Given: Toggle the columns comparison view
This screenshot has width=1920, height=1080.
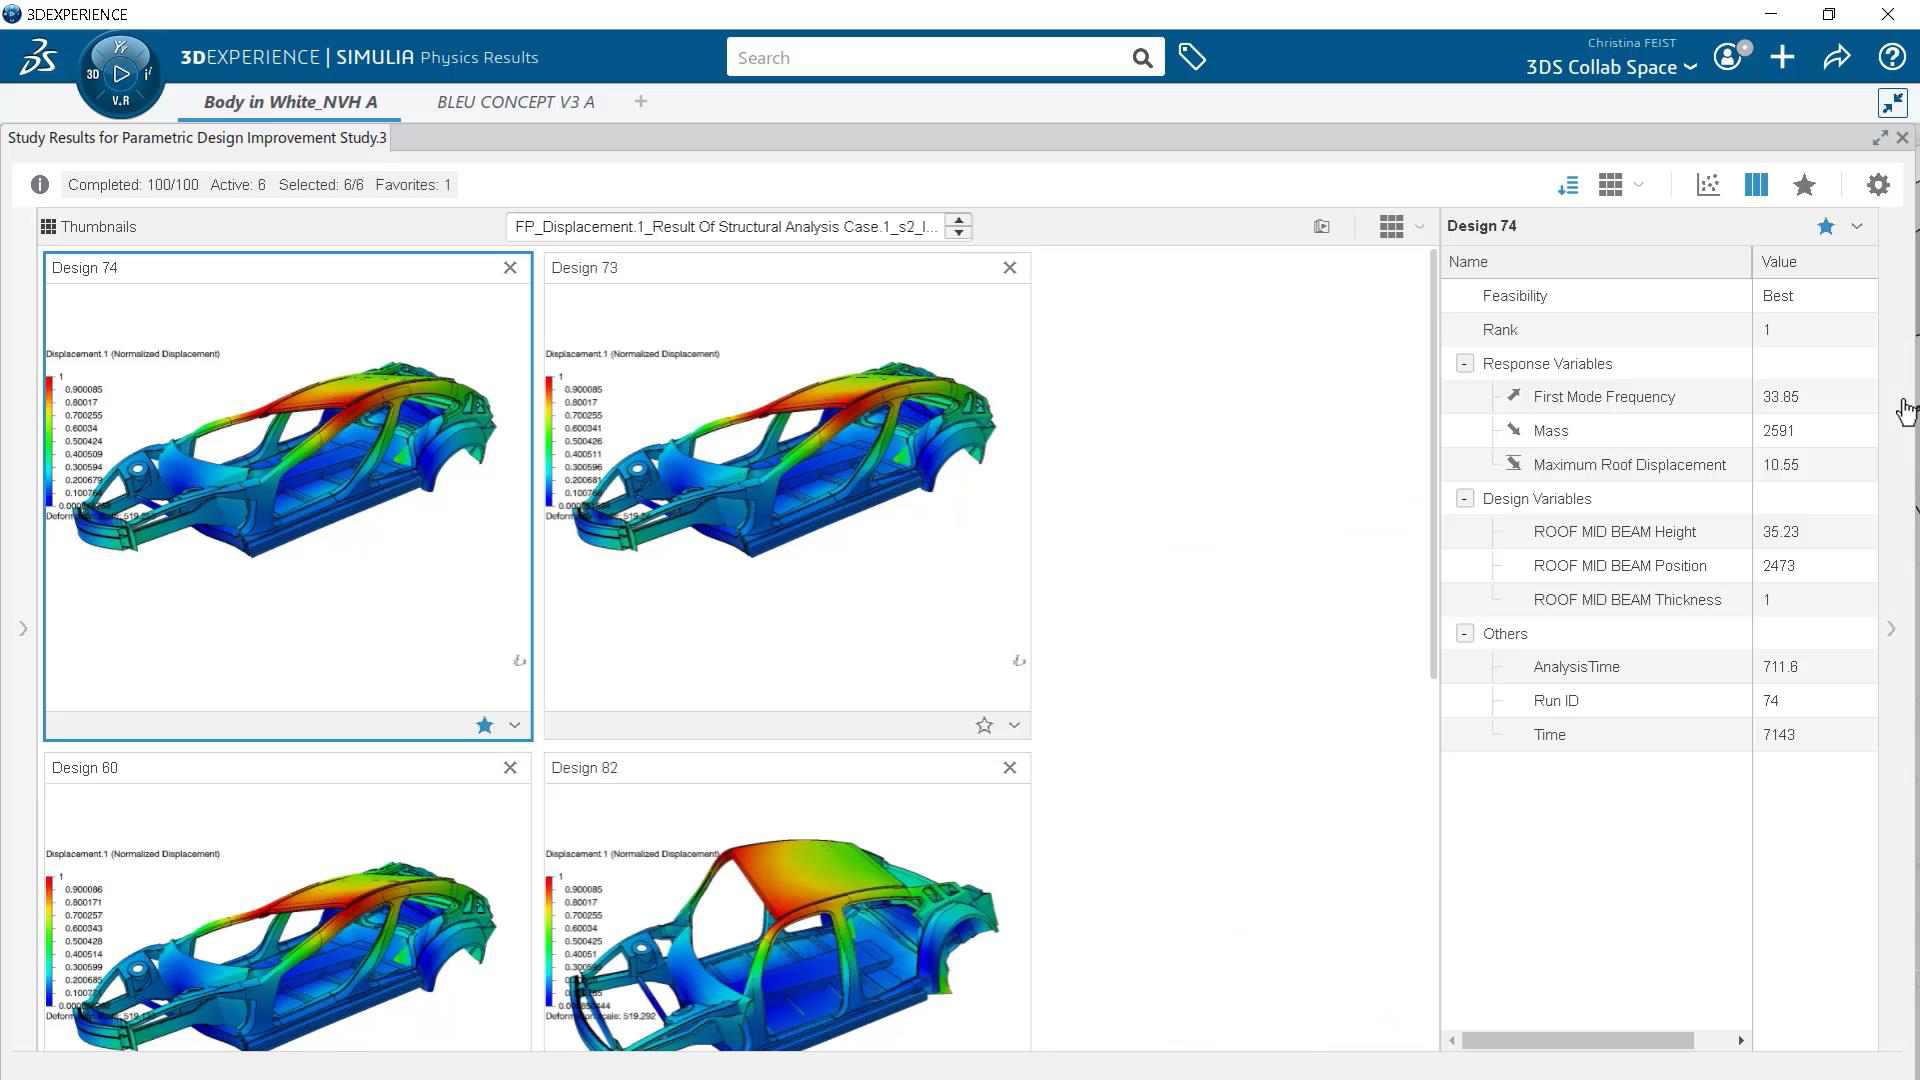Looking at the screenshot, I should click(1756, 185).
